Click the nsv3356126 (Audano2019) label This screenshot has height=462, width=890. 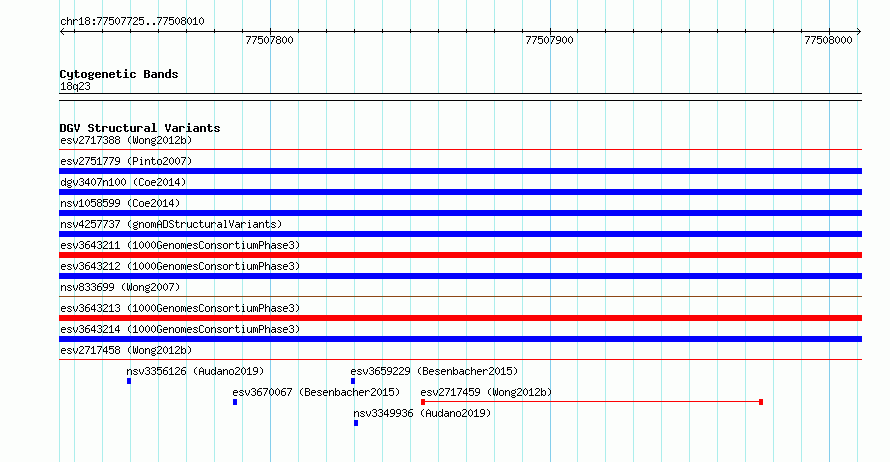tap(195, 371)
